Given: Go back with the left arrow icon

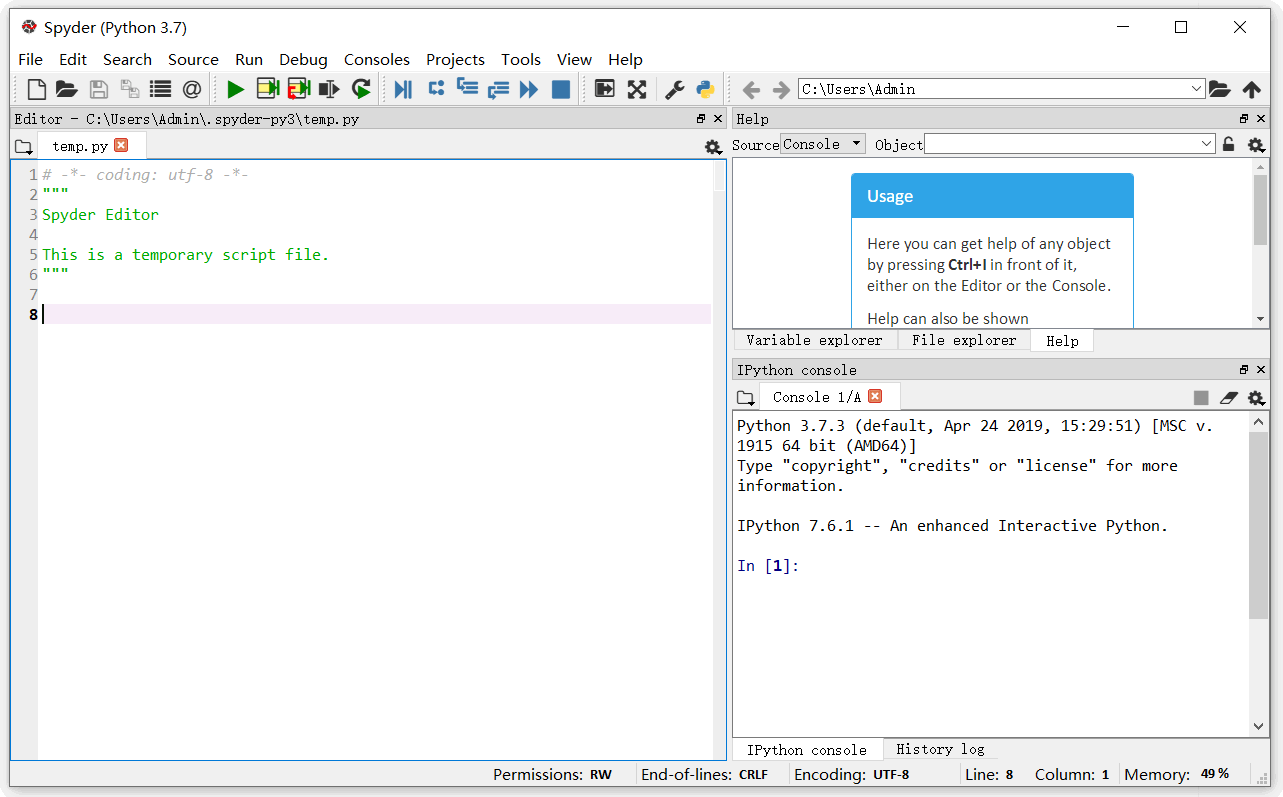Looking at the screenshot, I should [x=751, y=89].
